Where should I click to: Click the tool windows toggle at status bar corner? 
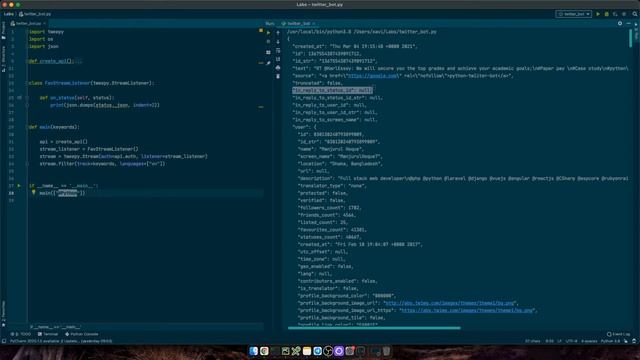tap(4, 341)
